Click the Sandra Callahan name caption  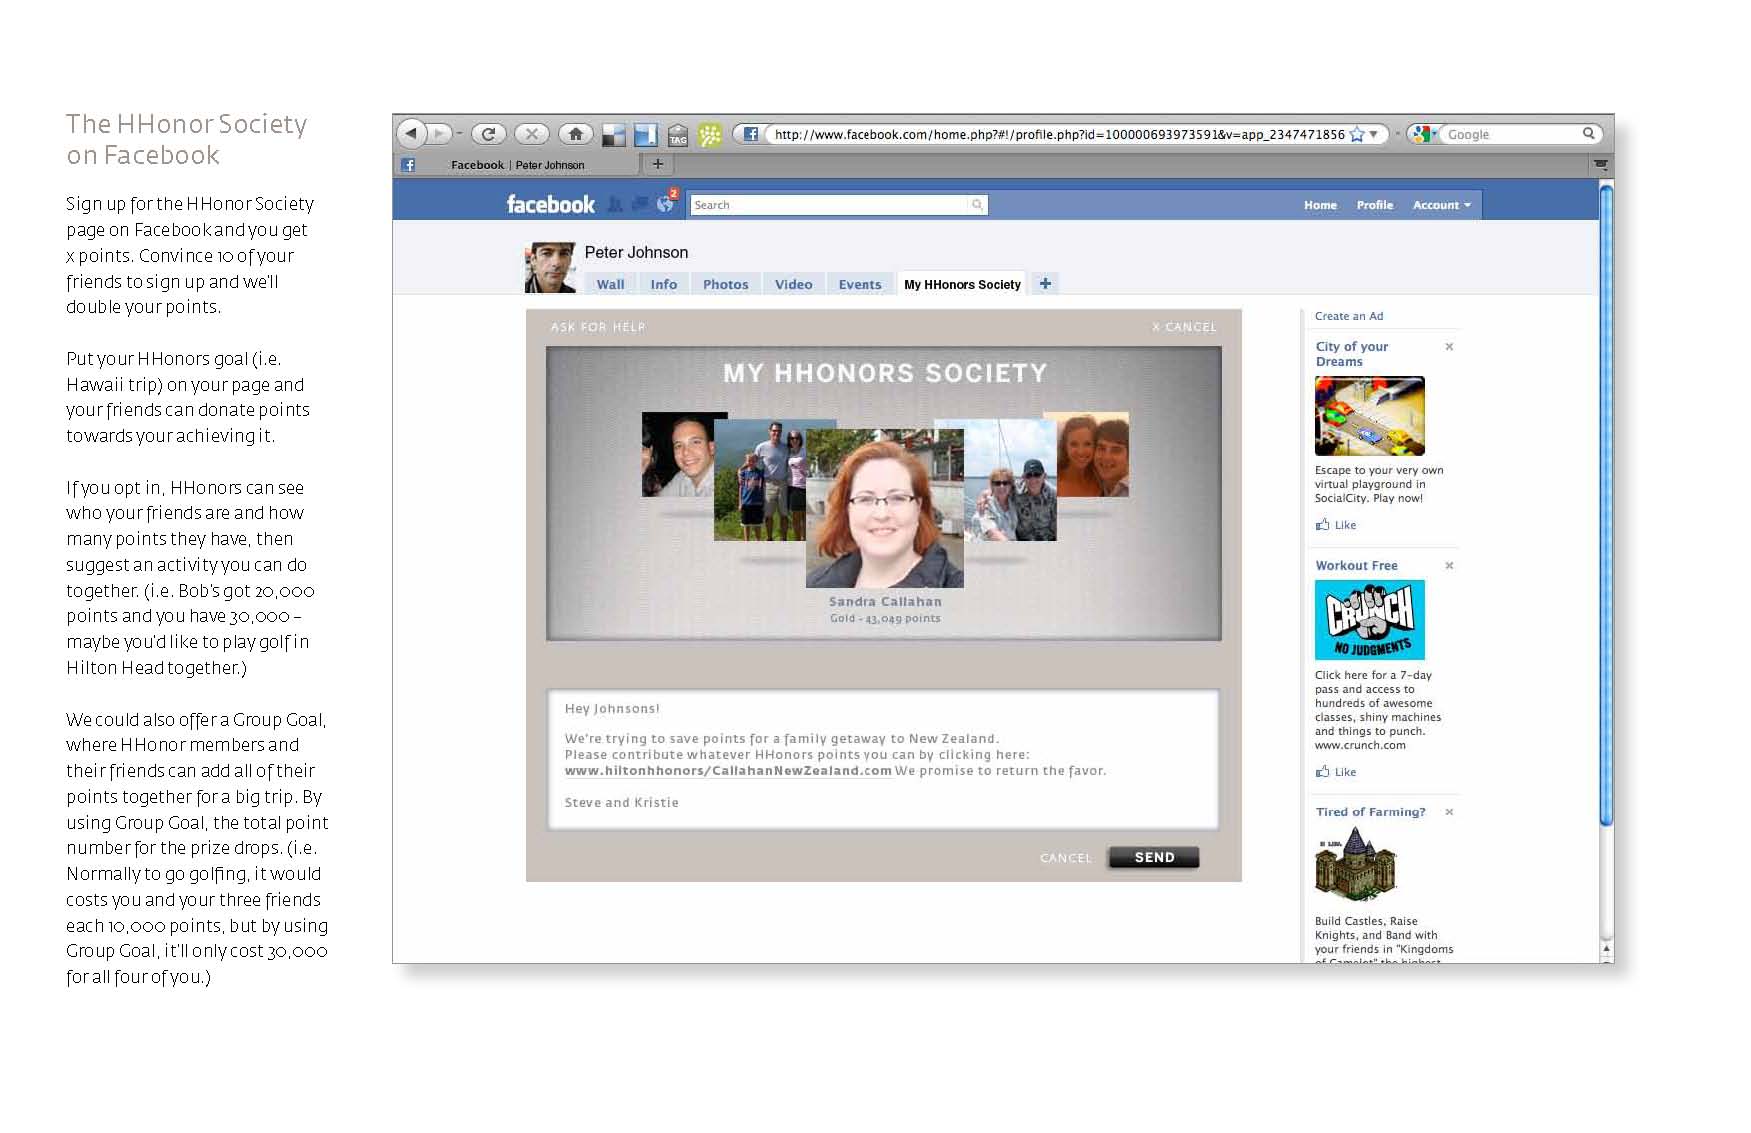(x=885, y=602)
